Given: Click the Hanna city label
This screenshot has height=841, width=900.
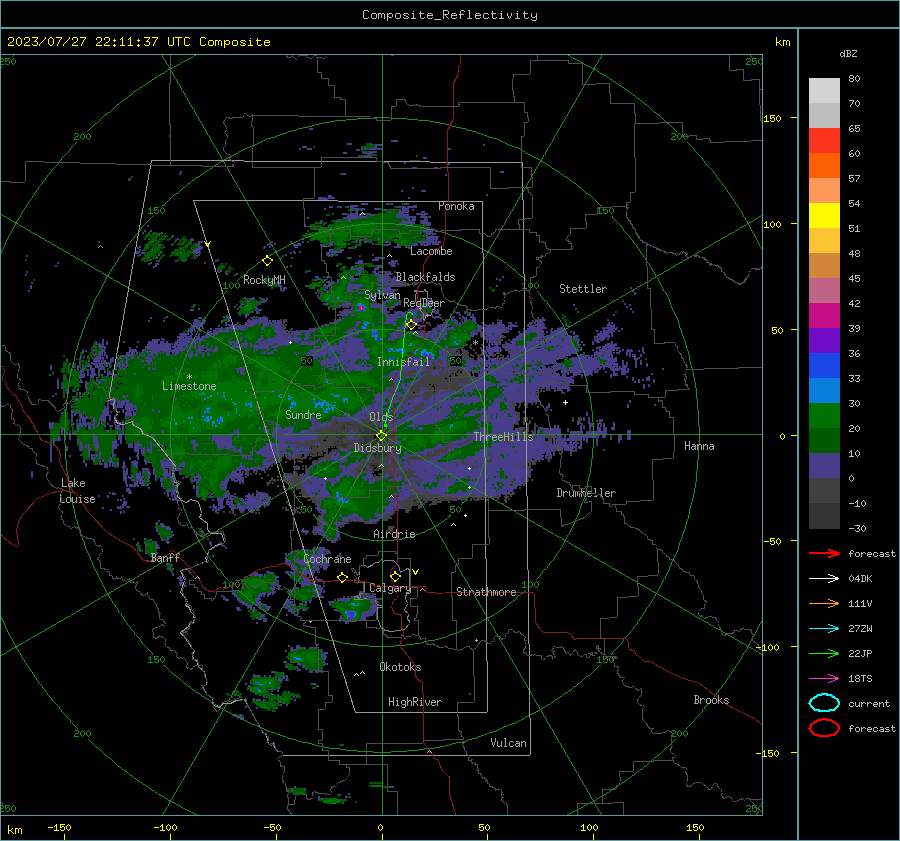Looking at the screenshot, I should tap(699, 446).
